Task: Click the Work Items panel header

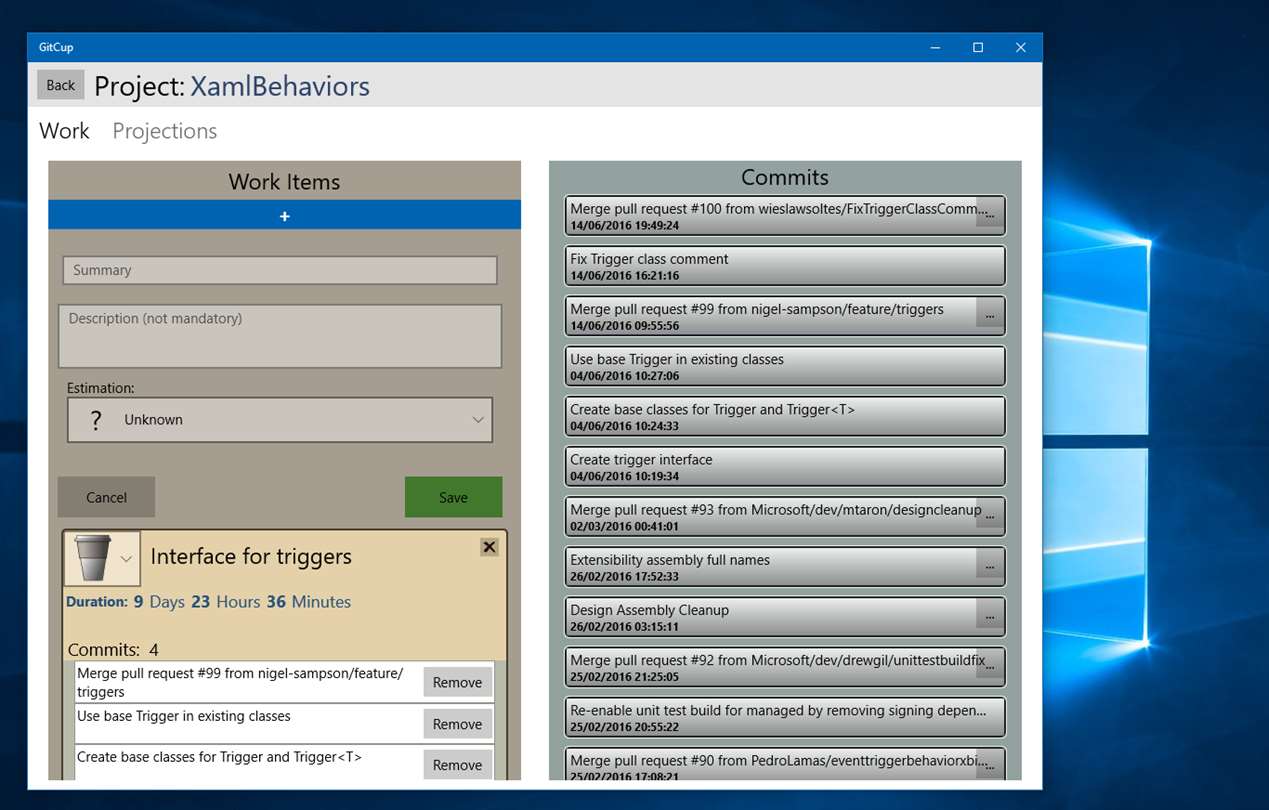Action: (x=284, y=182)
